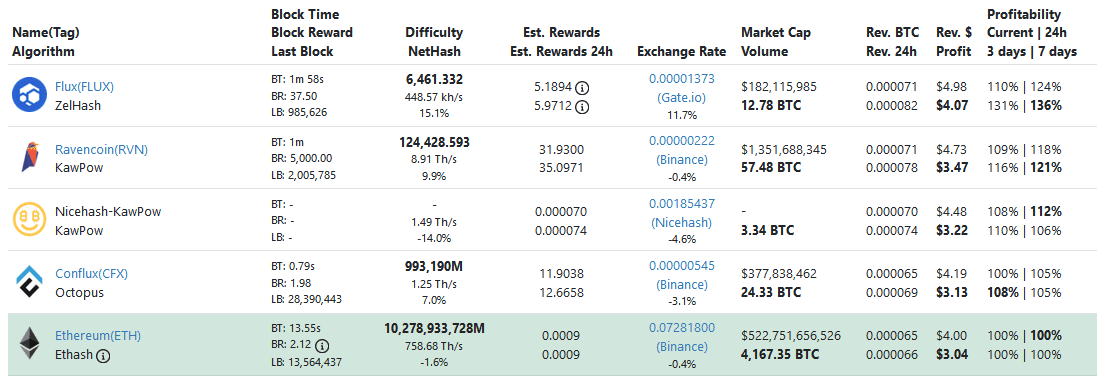
Task: Open the Ethereum(ETH) coin link
Action: [98, 335]
